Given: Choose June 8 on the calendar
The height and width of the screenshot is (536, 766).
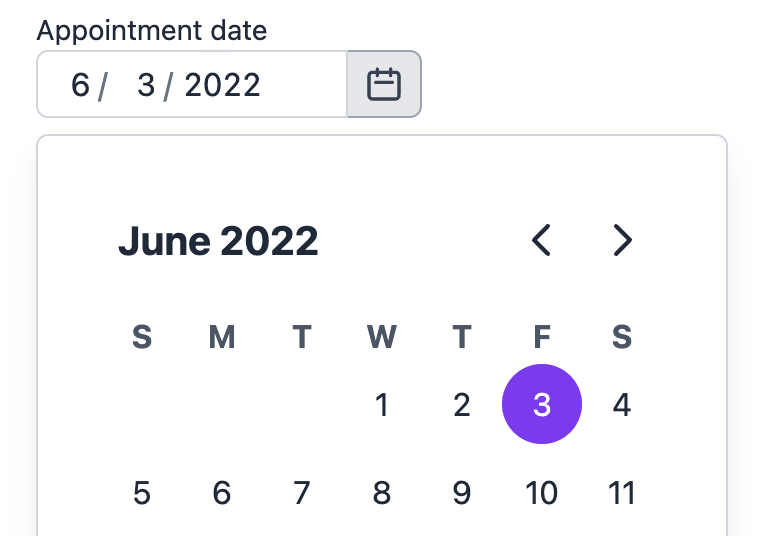Looking at the screenshot, I should click(x=381, y=493).
